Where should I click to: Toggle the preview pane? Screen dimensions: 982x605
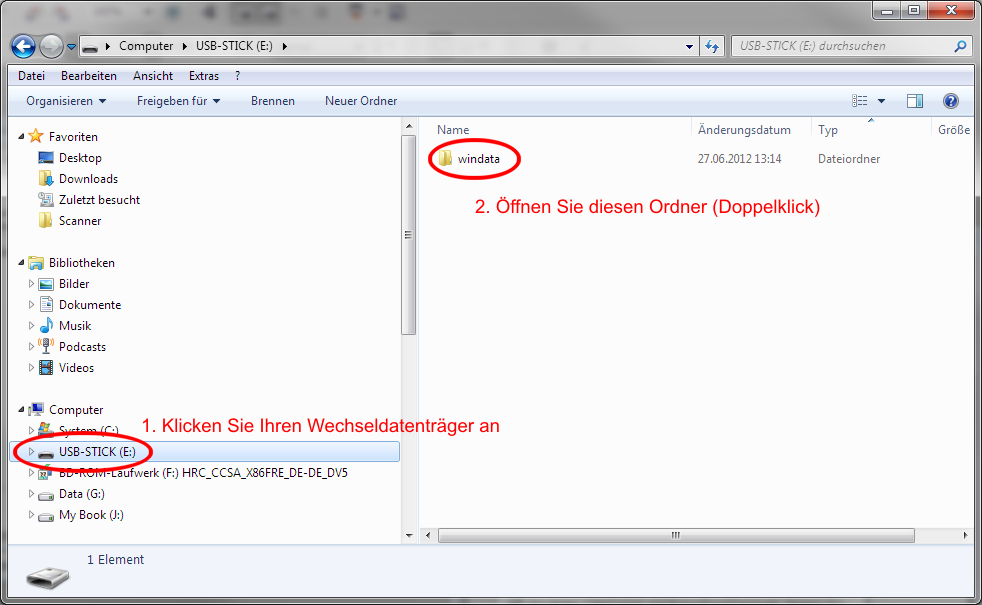[915, 101]
